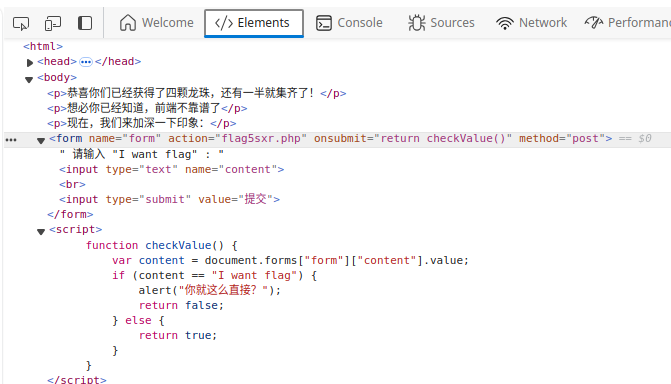Toggle device emulation icon
This screenshot has width=671, height=384.
53,23
